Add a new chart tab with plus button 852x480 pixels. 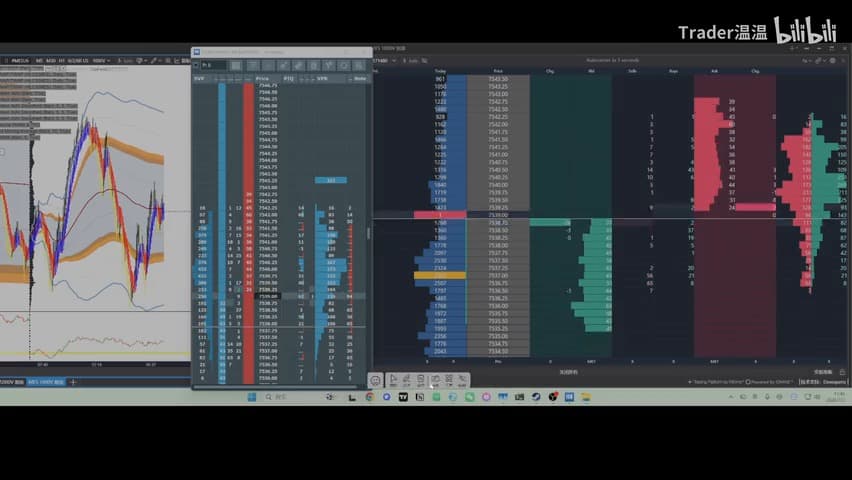(x=73, y=382)
